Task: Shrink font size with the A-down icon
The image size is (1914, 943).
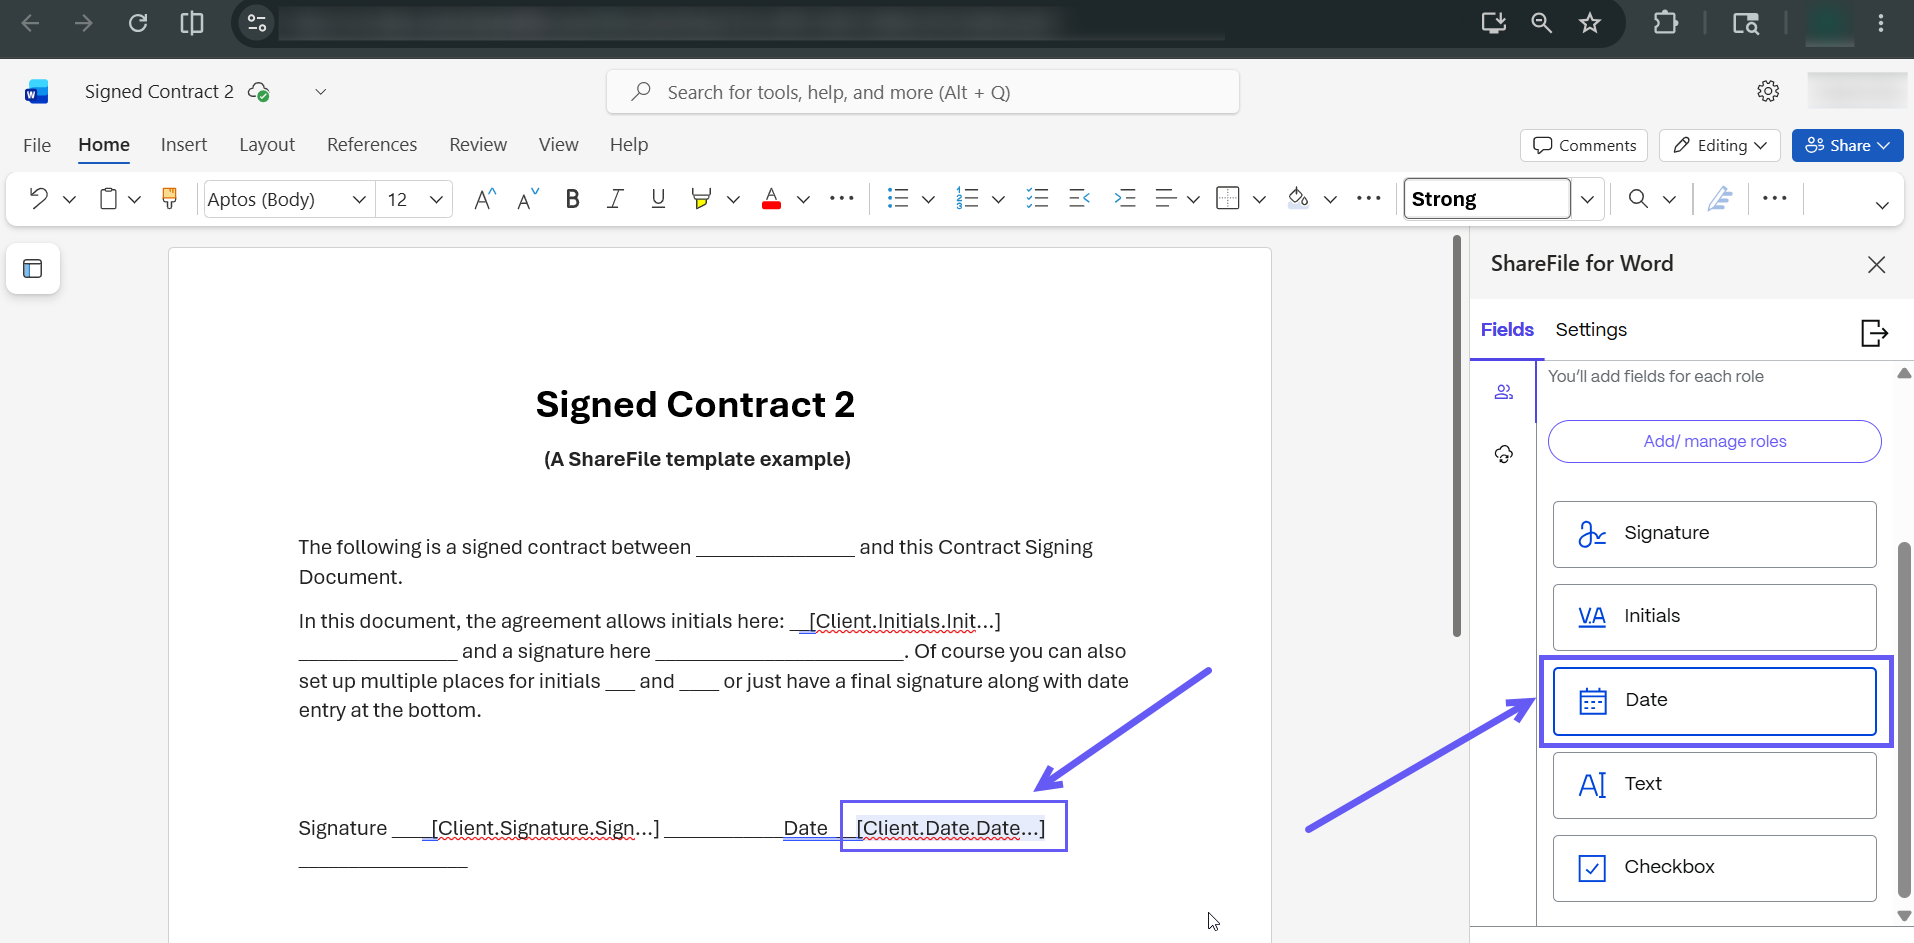Action: pyautogui.click(x=528, y=198)
